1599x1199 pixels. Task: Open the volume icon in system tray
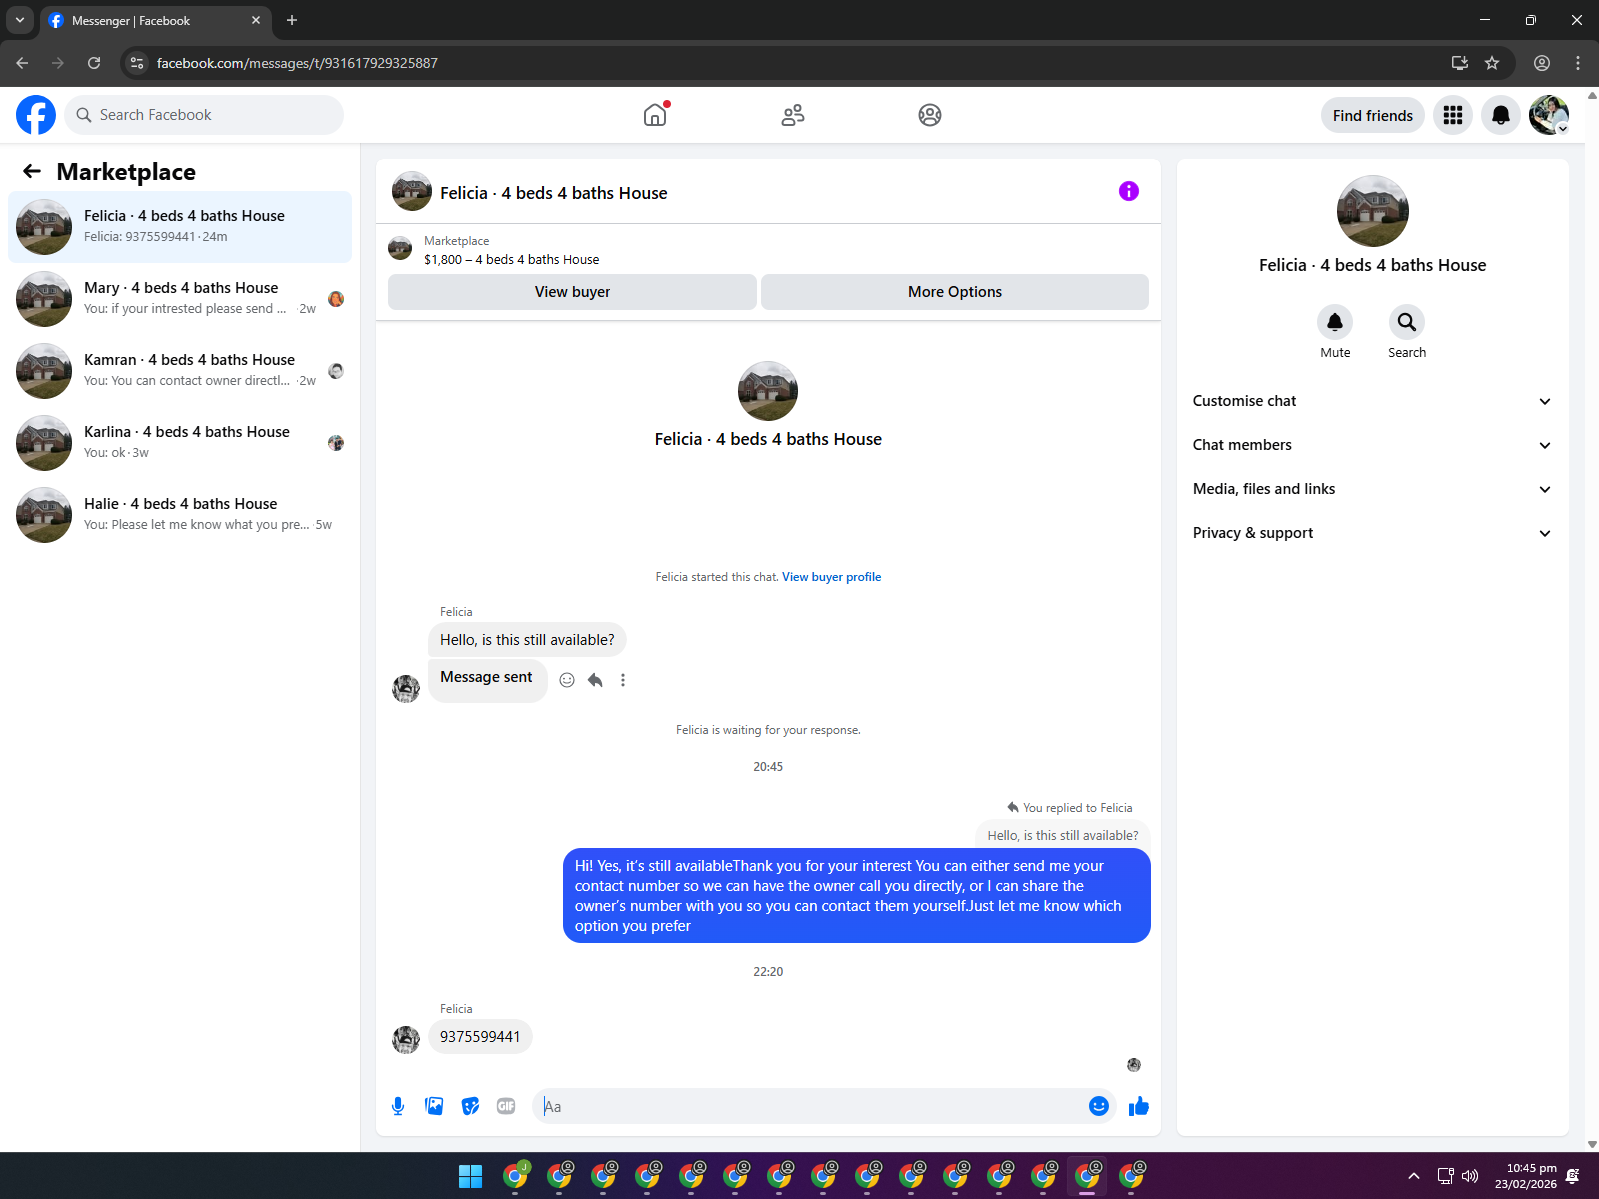[x=1470, y=1176]
